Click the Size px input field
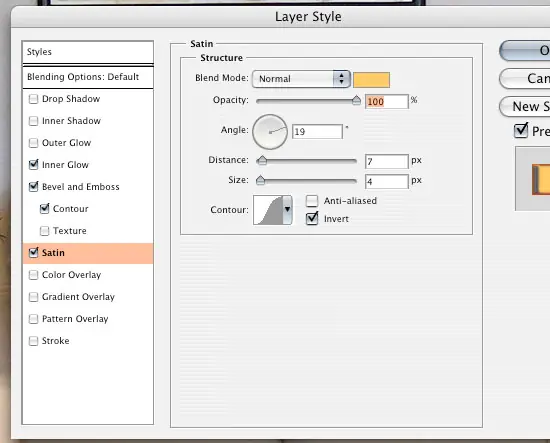 pyautogui.click(x=387, y=181)
